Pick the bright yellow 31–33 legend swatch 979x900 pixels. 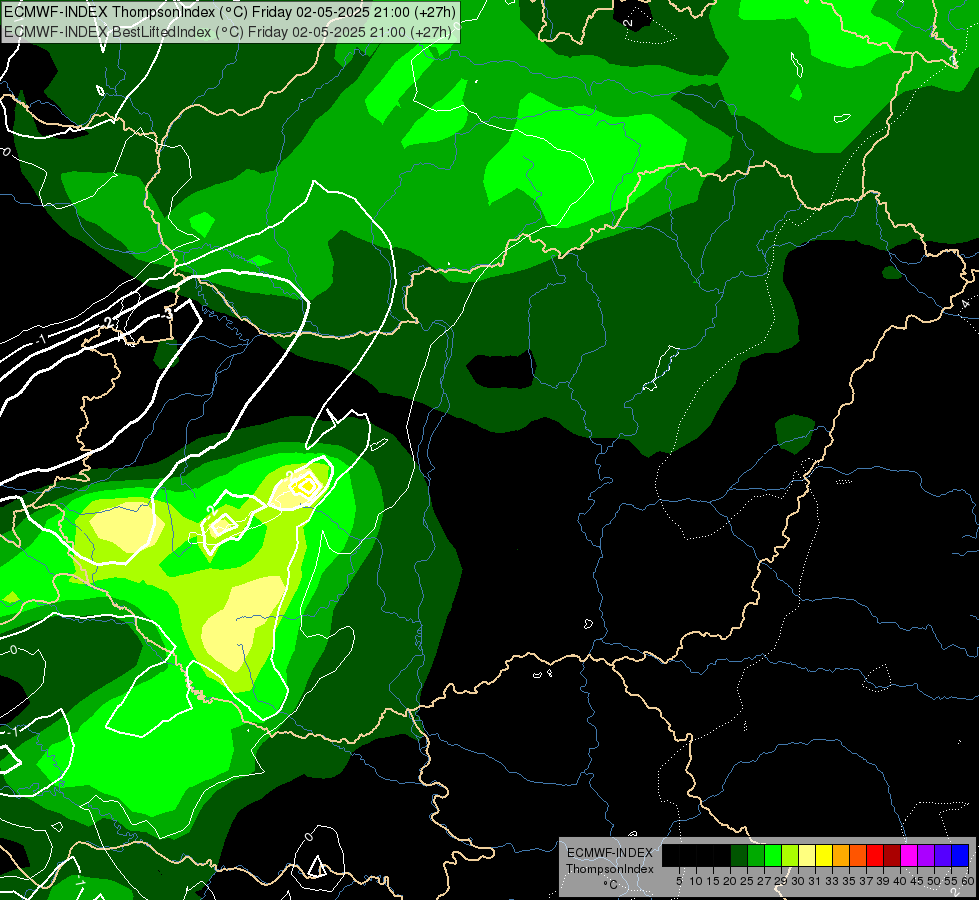[x=824, y=855]
